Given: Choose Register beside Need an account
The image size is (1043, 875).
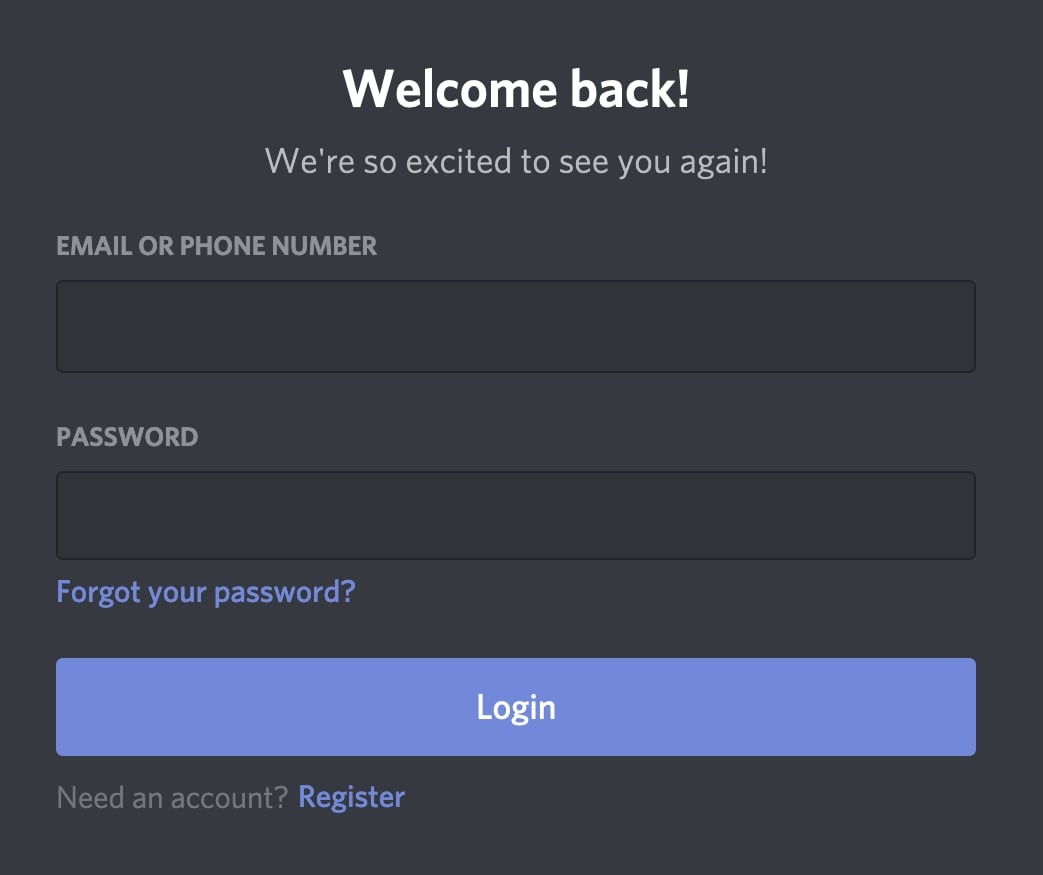Looking at the screenshot, I should (x=351, y=797).
